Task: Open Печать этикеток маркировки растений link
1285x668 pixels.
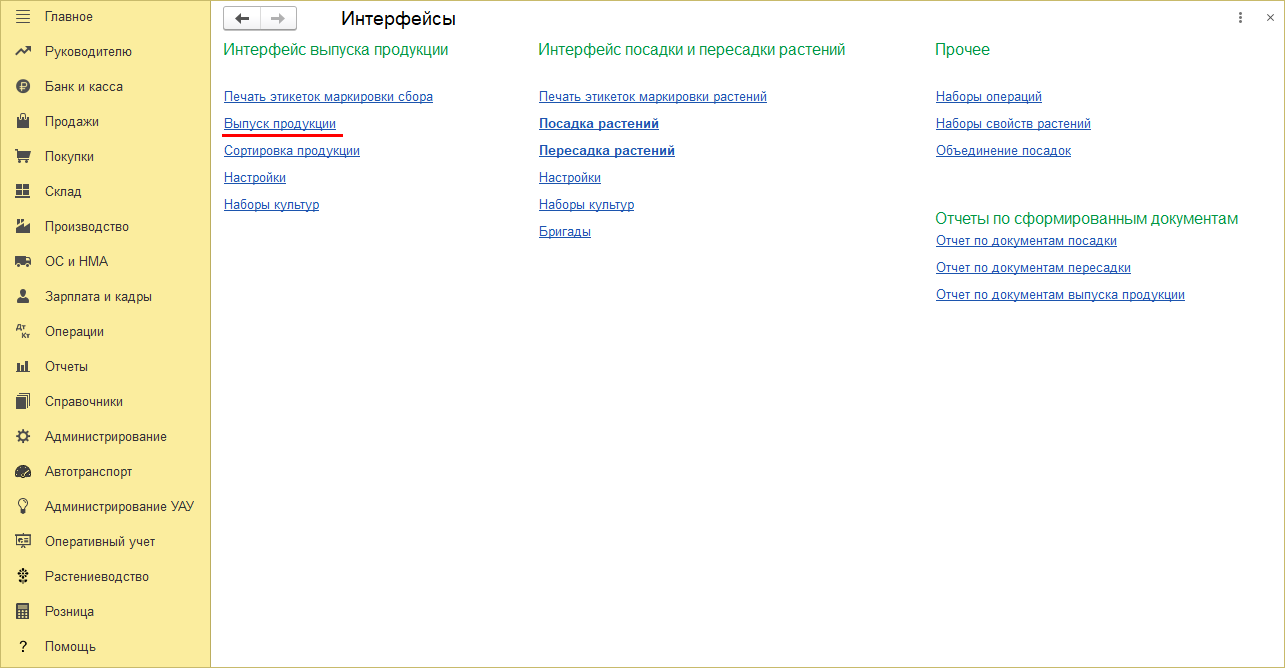Action: 653,97
